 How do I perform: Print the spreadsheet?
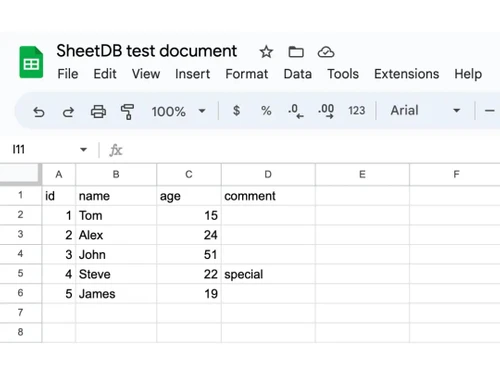point(98,111)
